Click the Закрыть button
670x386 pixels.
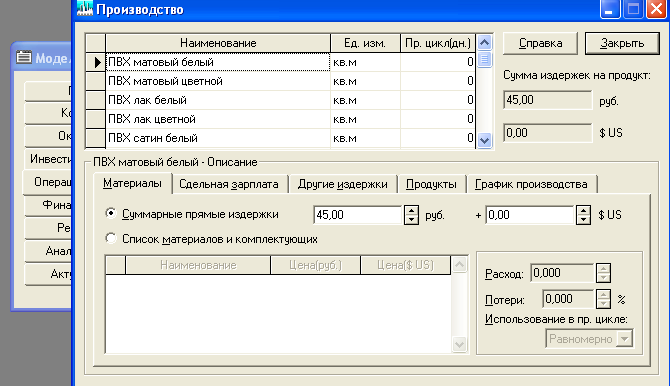(x=622, y=43)
